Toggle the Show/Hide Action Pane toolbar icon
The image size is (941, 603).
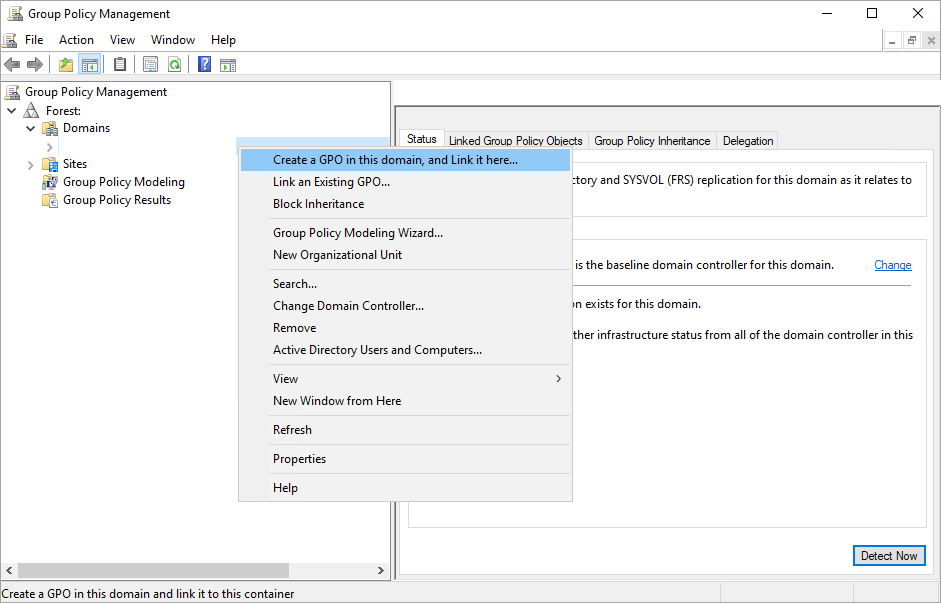pyautogui.click(x=228, y=65)
